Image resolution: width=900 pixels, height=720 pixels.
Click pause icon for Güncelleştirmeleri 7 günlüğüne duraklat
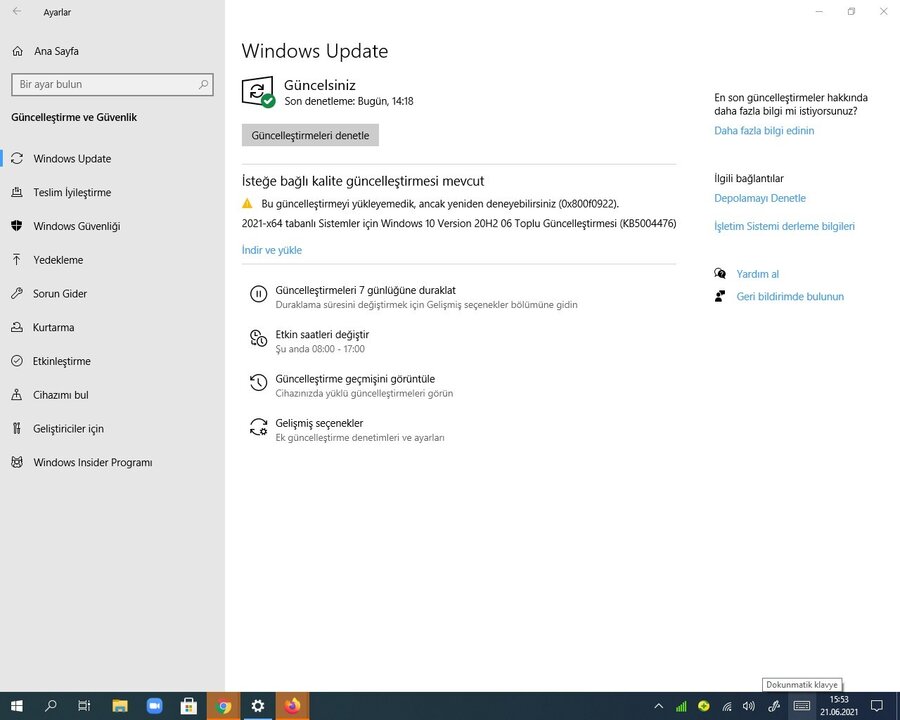[258, 294]
